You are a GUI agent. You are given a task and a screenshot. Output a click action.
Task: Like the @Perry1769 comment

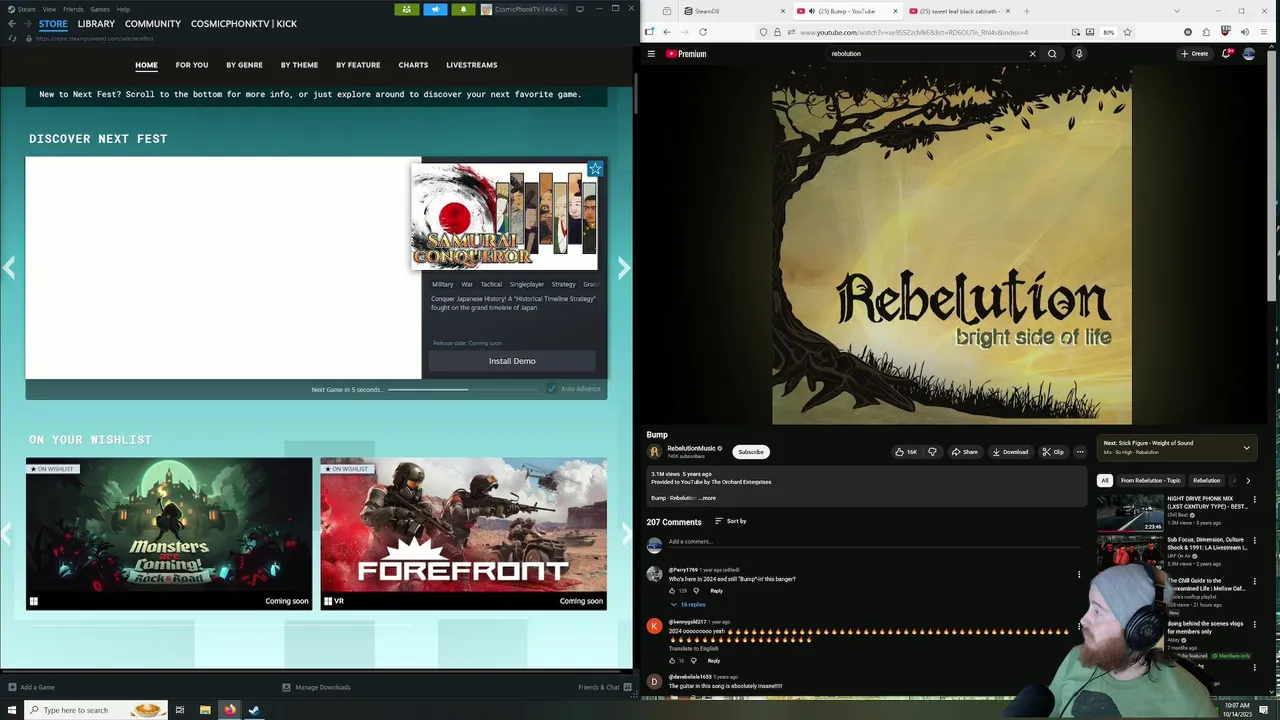click(672, 591)
